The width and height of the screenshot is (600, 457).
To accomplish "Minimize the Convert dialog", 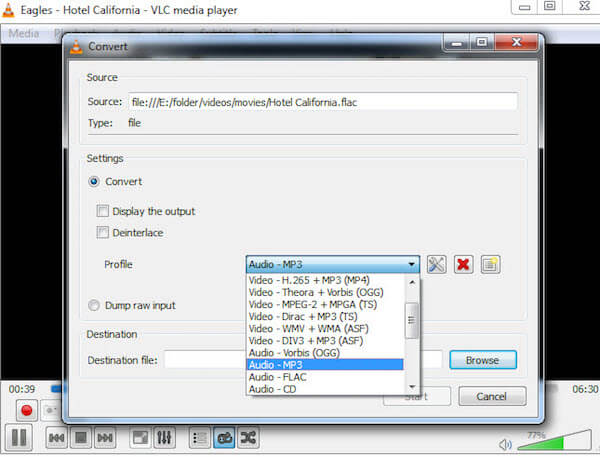I will (x=457, y=43).
